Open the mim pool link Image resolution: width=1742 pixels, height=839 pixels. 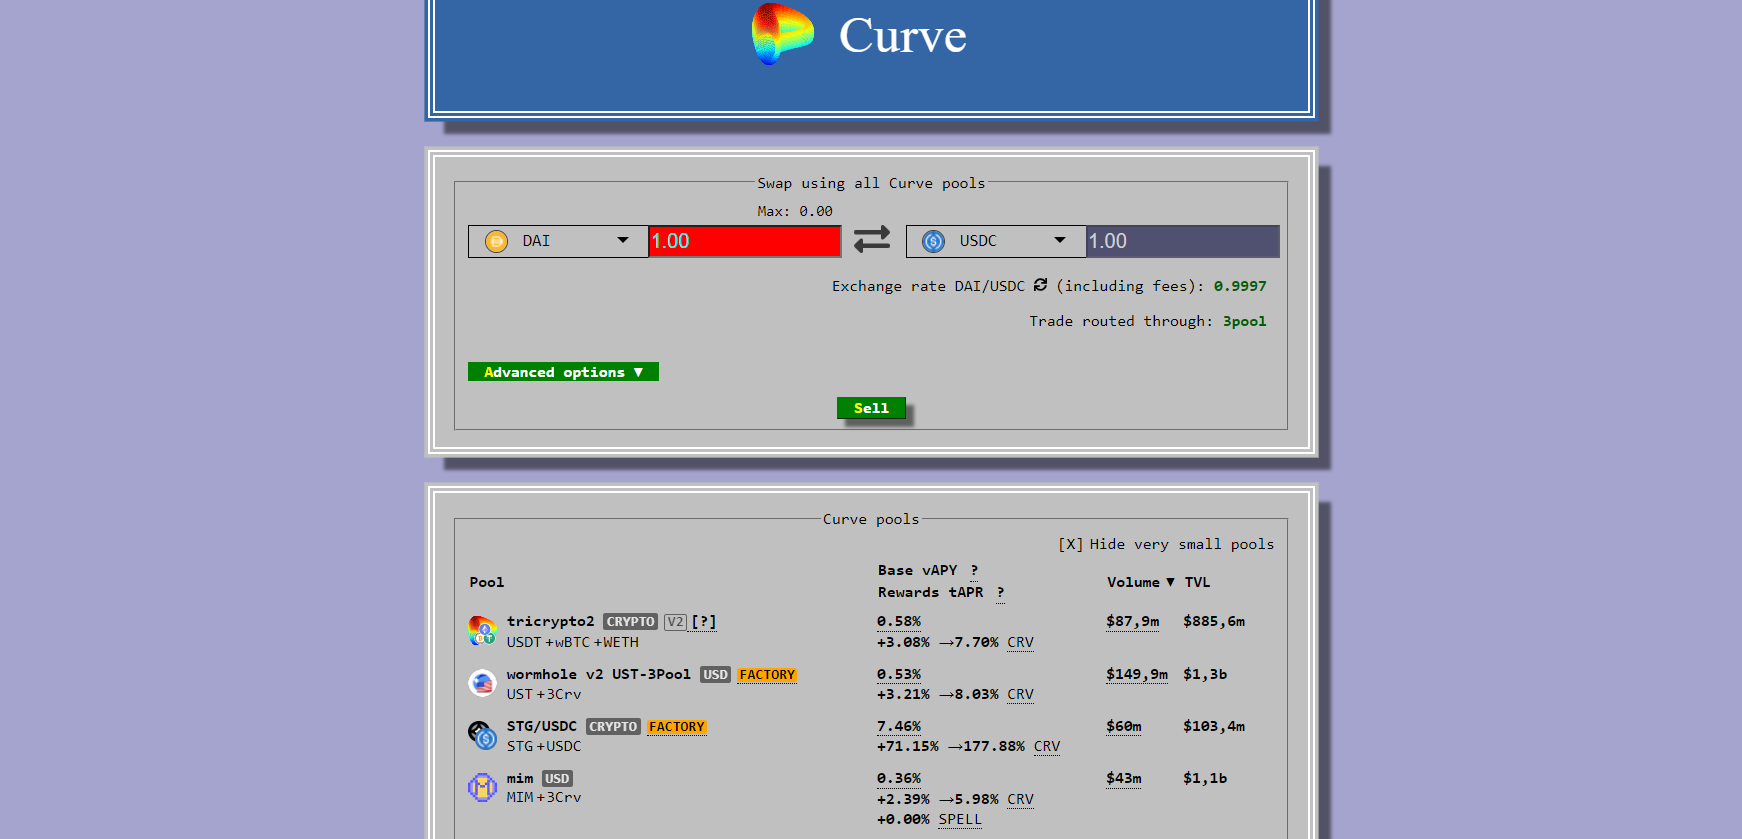pyautogui.click(x=519, y=778)
